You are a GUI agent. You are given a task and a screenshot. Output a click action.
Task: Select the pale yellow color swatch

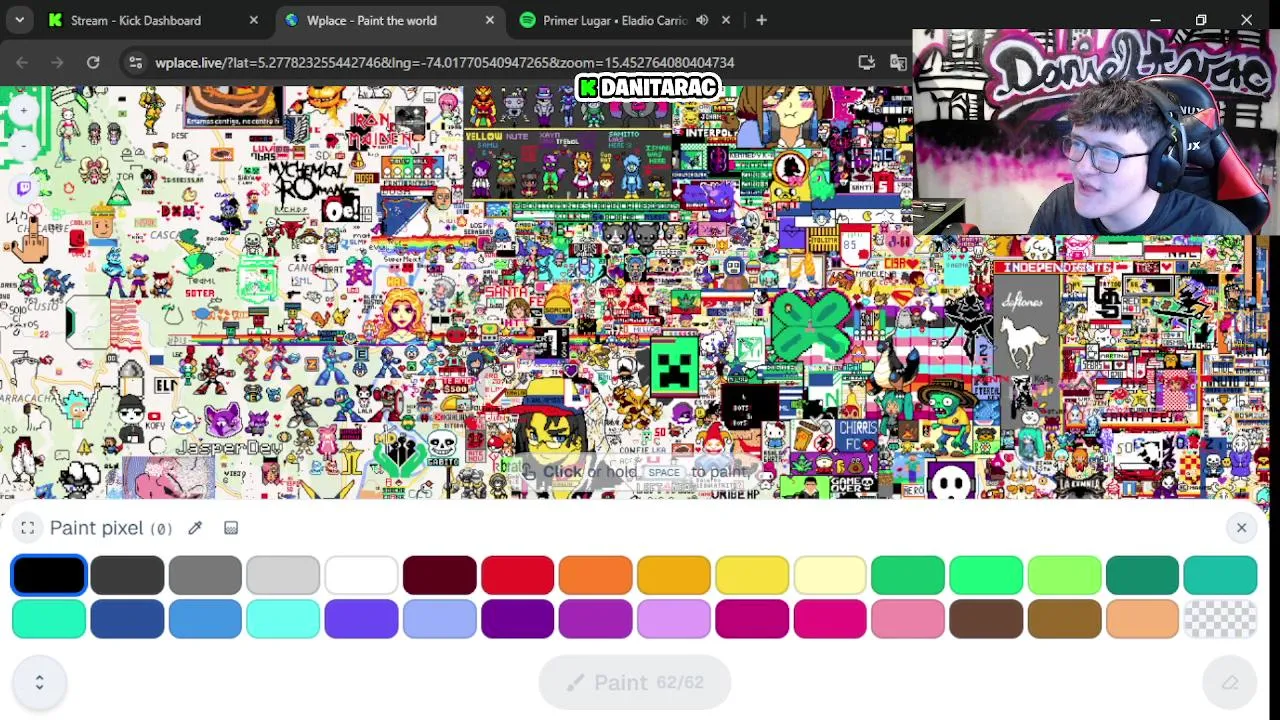coord(829,575)
